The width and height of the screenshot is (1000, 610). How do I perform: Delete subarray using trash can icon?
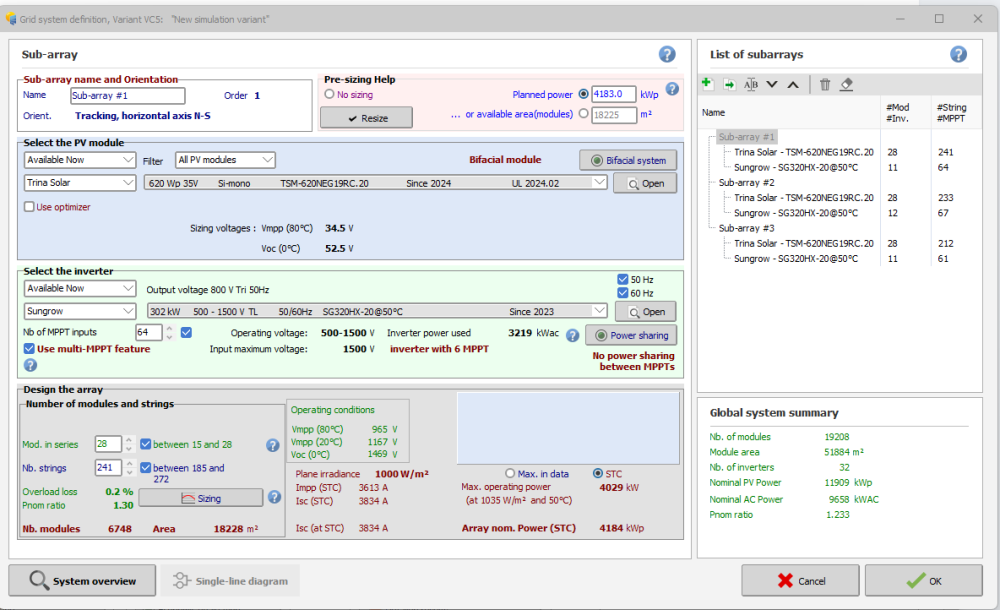click(x=825, y=85)
